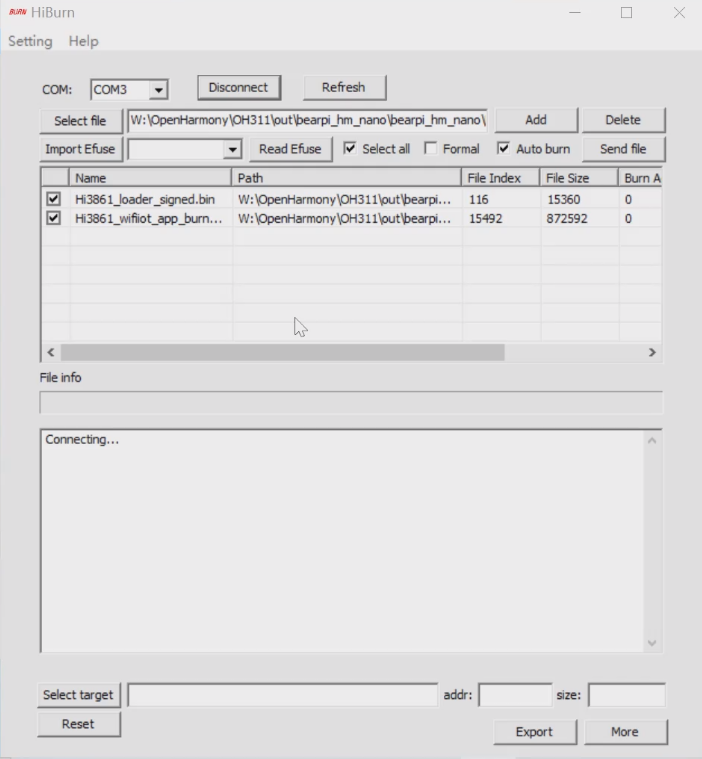The height and width of the screenshot is (759, 702).
Task: Refresh the COM port list
Action: click(x=344, y=88)
